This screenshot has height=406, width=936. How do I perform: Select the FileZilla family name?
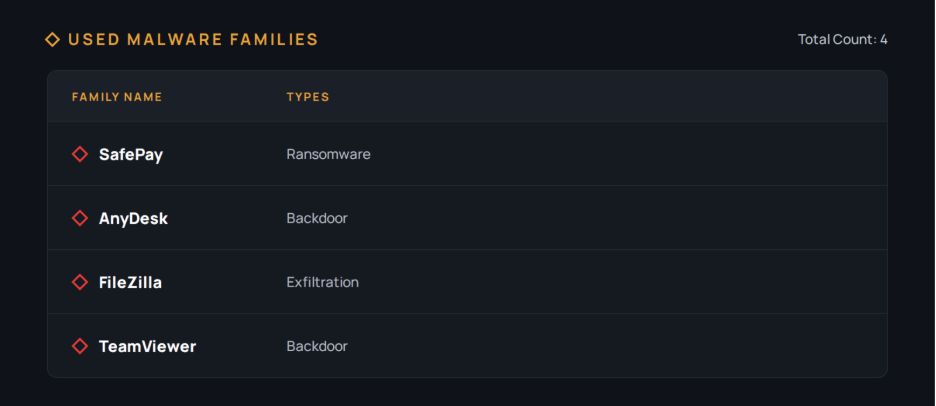coord(130,282)
